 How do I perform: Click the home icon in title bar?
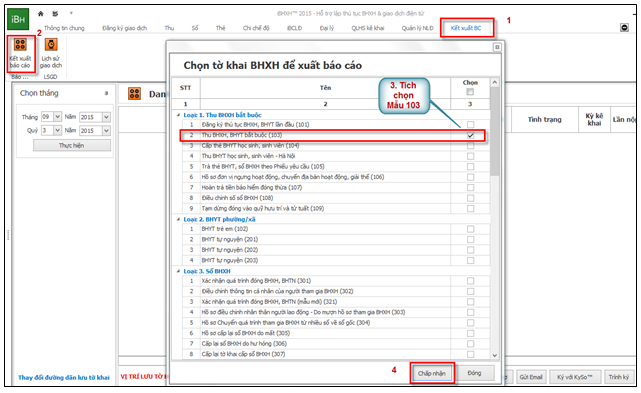pyautogui.click(x=40, y=13)
